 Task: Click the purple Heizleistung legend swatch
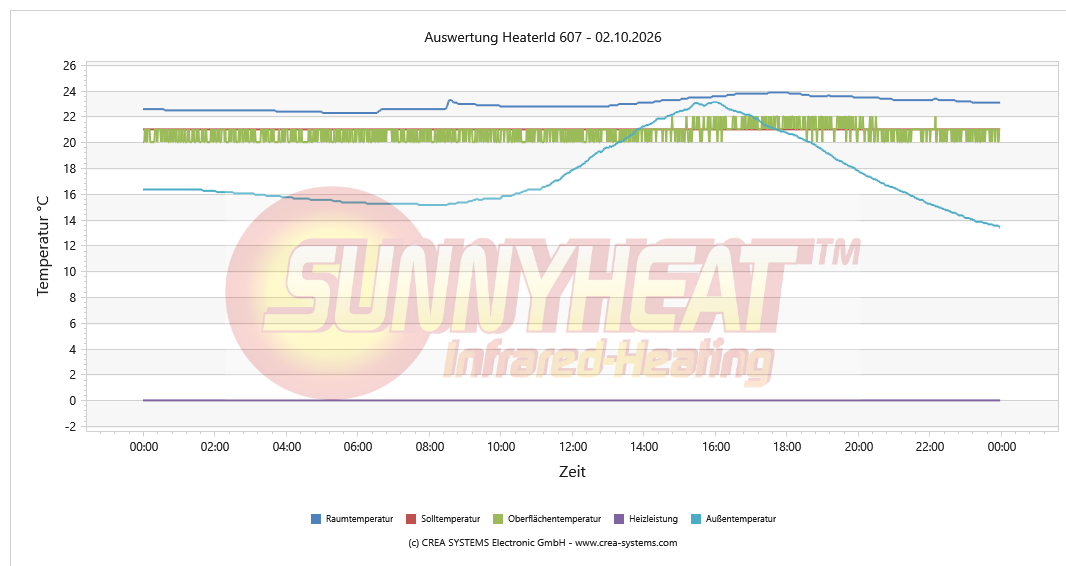pyautogui.click(x=619, y=519)
